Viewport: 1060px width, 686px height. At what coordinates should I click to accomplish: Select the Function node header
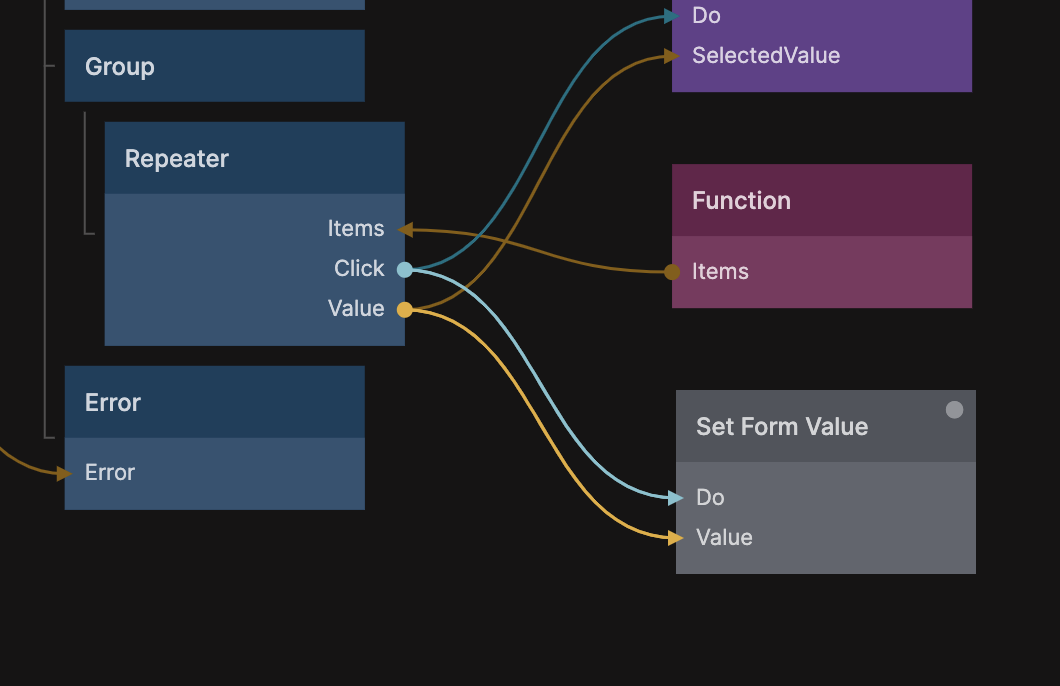pyautogui.click(x=821, y=200)
